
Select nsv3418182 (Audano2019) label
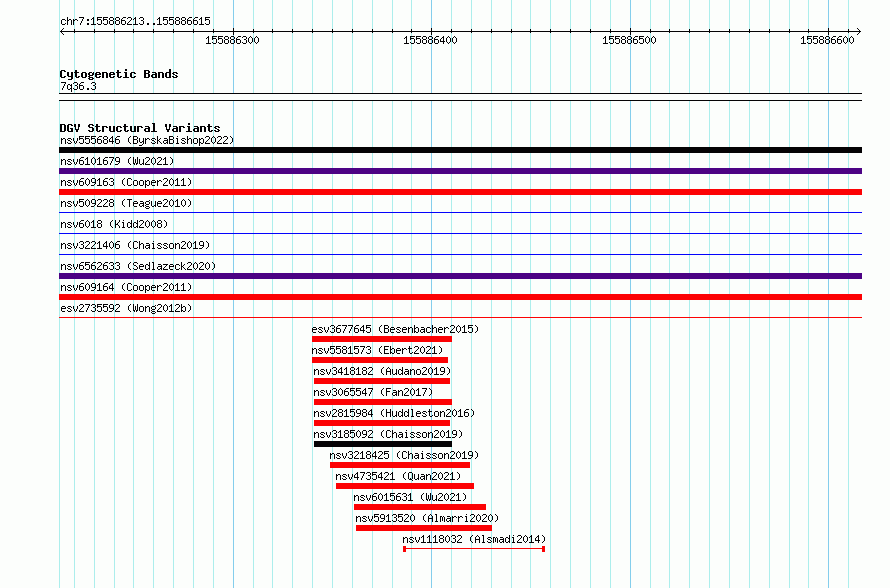tap(382, 371)
